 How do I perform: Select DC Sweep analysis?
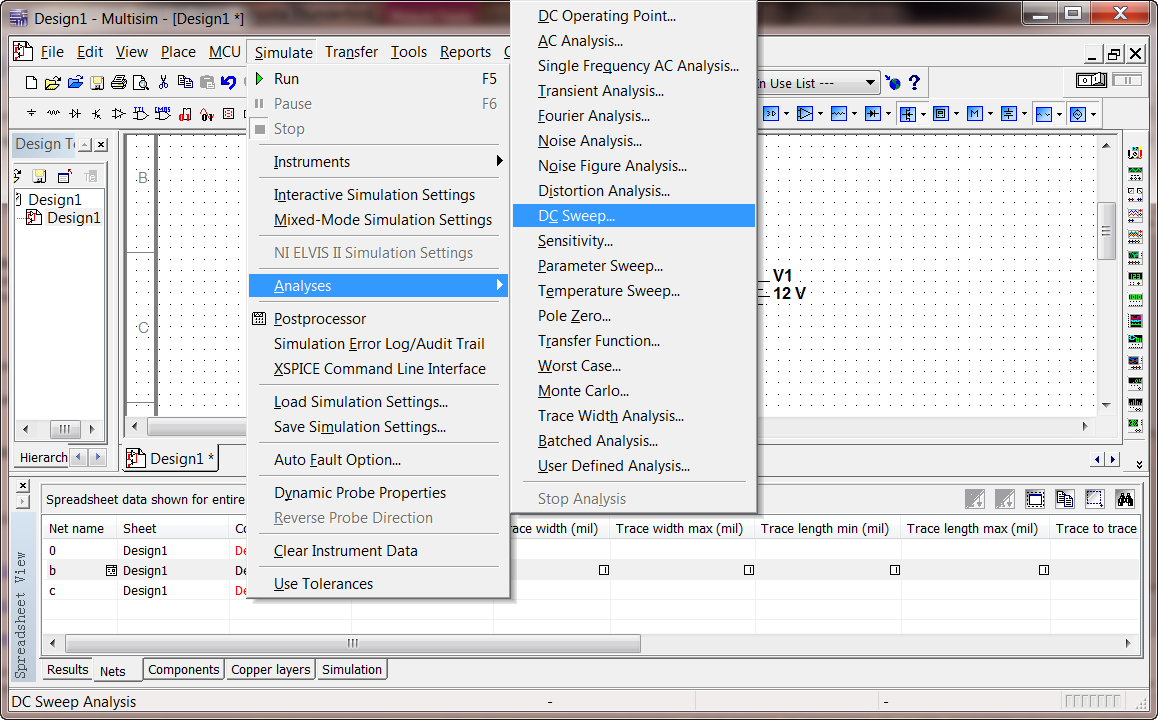click(x=634, y=216)
